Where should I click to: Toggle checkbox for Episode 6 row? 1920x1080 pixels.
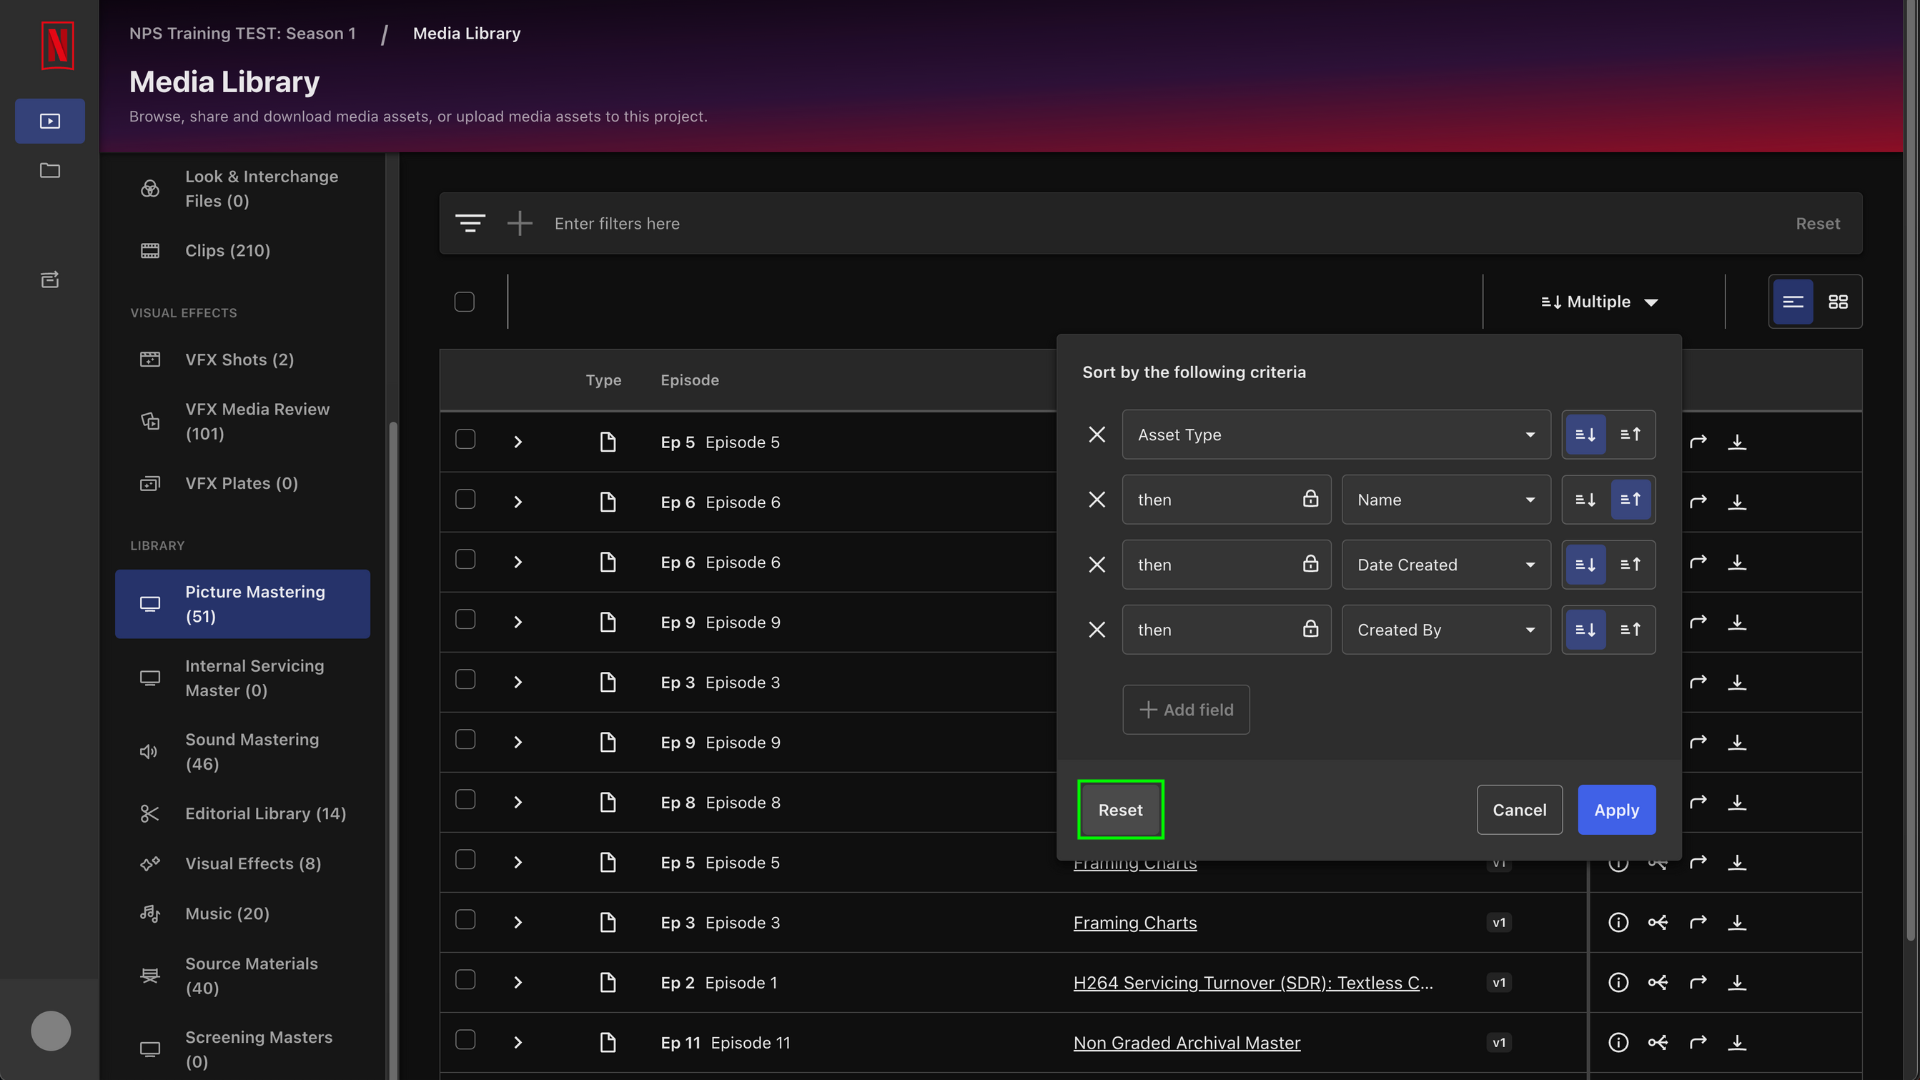(463, 501)
